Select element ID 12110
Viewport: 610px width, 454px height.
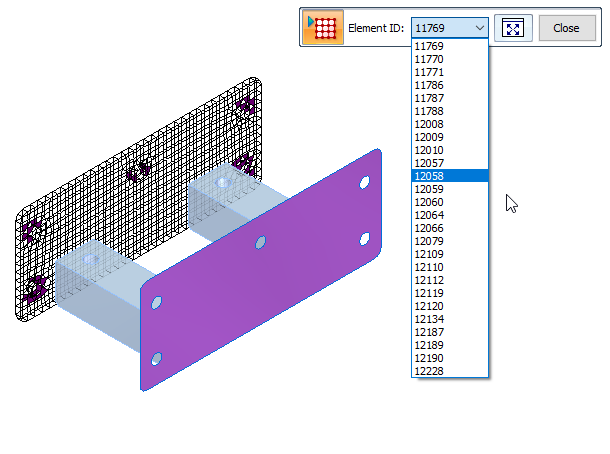[x=450, y=267]
